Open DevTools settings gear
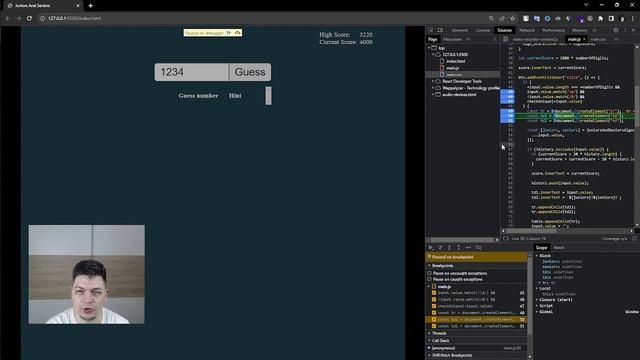 [616, 30]
